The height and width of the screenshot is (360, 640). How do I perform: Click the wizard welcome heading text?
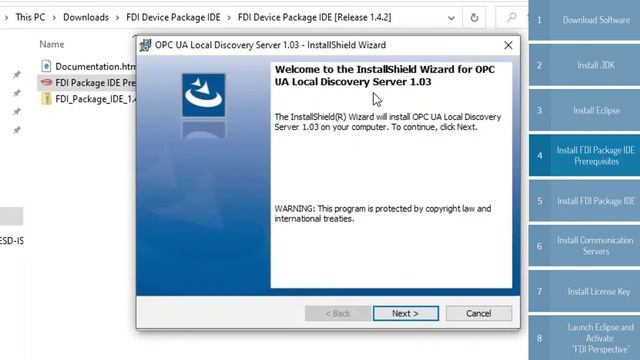click(x=384, y=76)
